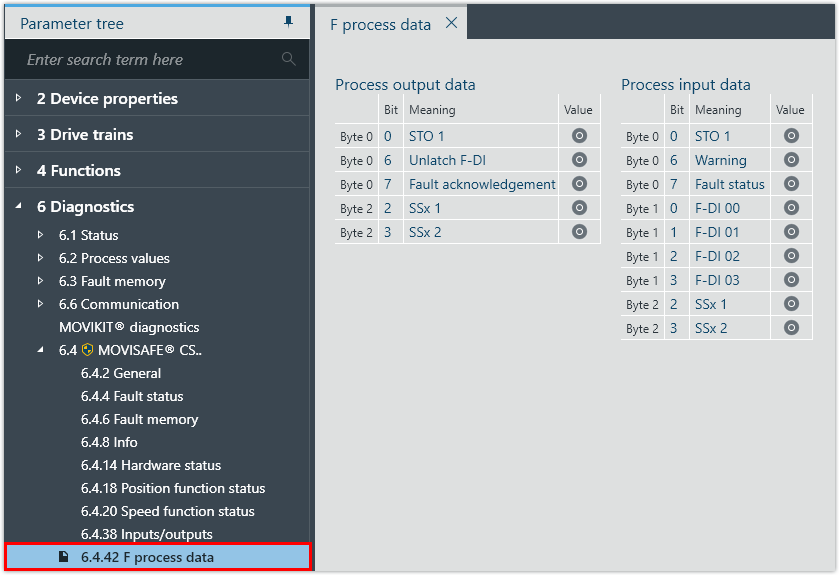Click the Warning input value indicator
Image resolution: width=839 pixels, height=575 pixels.
(791, 160)
